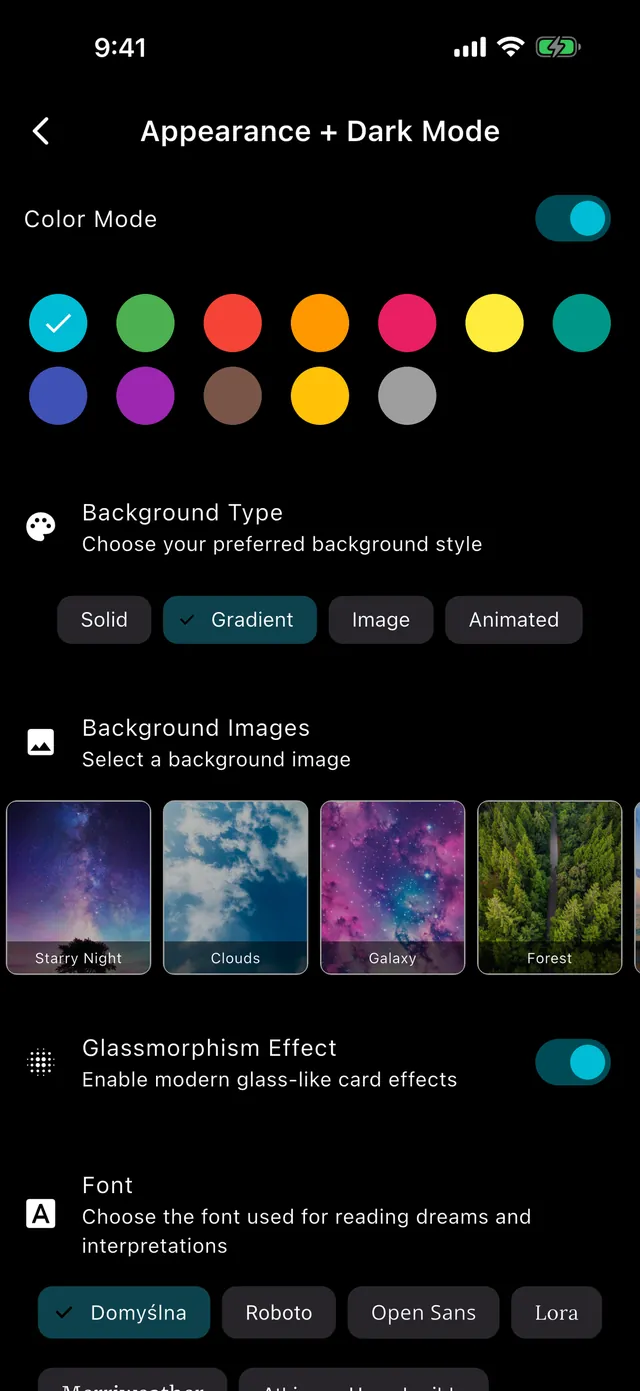Screen dimensions: 640x1391
Task: Tap the dotted Glassmorphism Effect icon
Action: pos(41,1062)
